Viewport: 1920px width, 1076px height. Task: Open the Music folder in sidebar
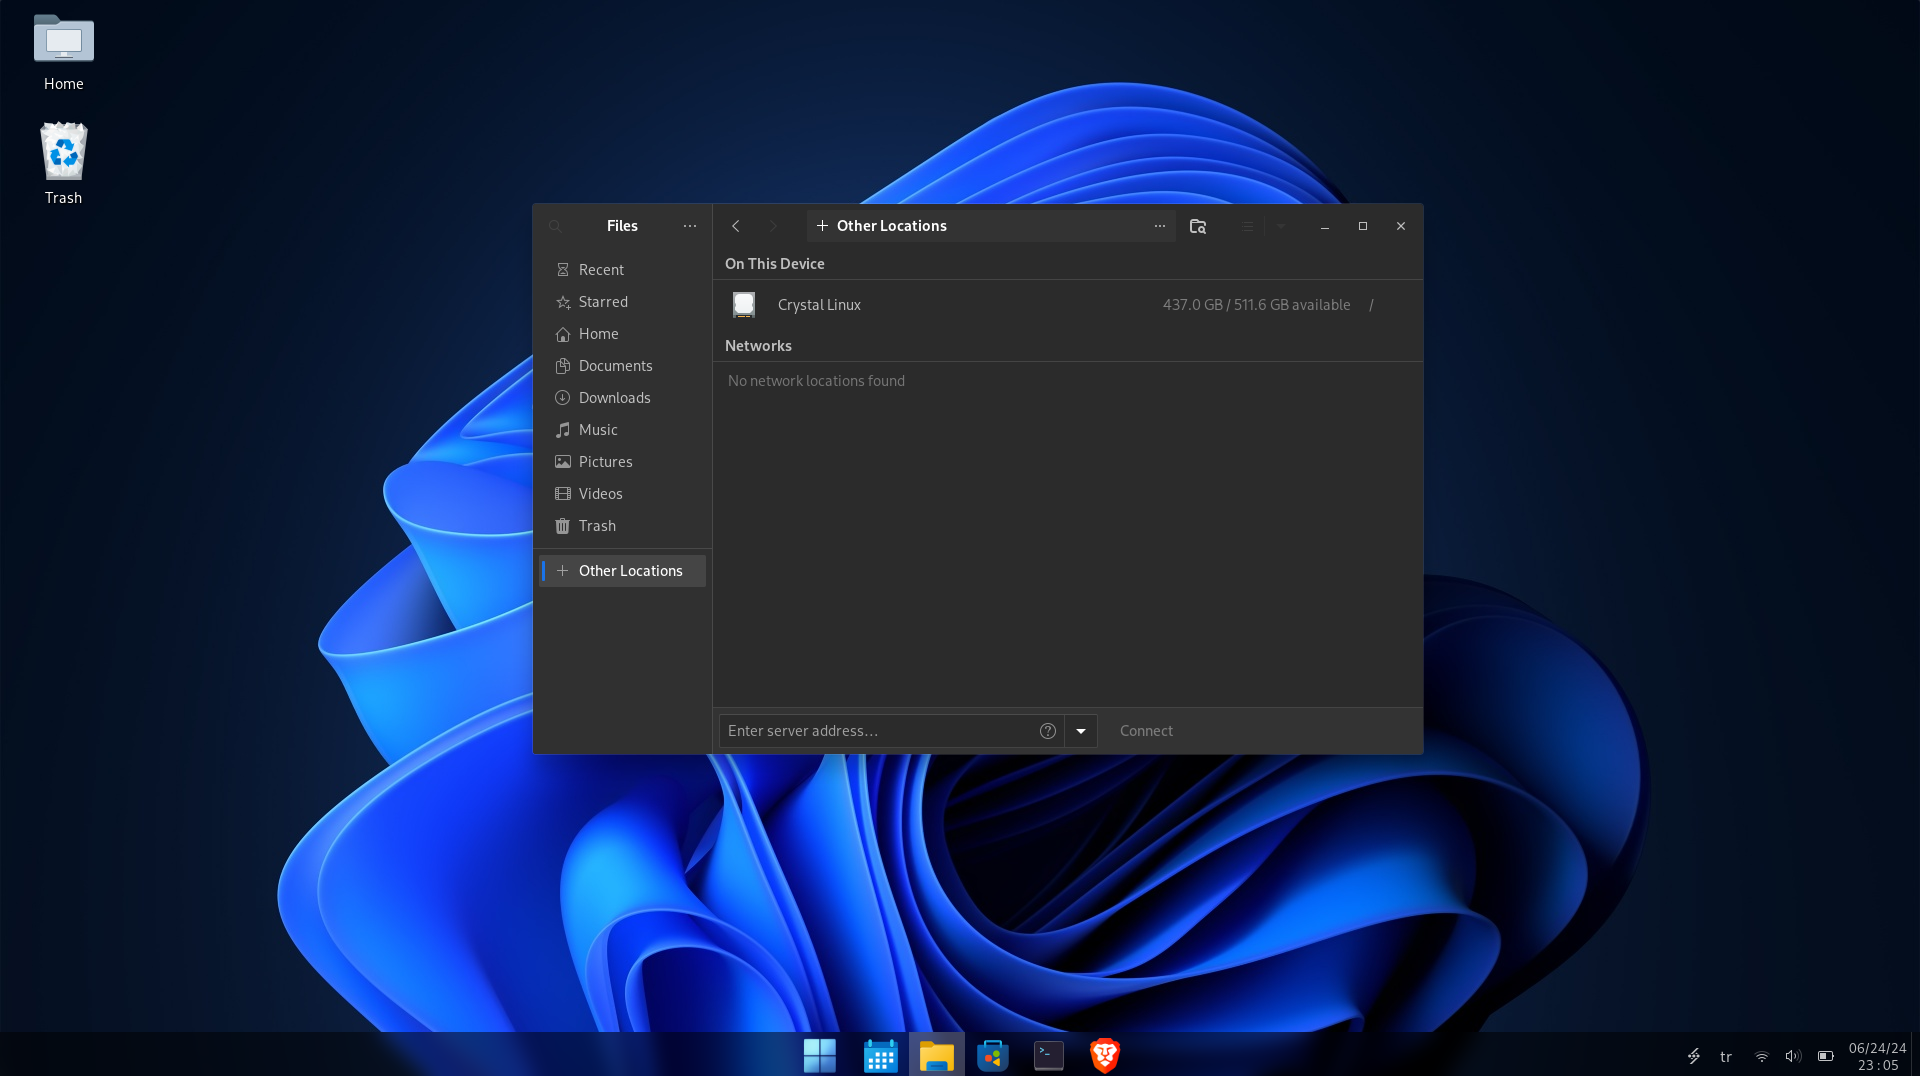(598, 430)
